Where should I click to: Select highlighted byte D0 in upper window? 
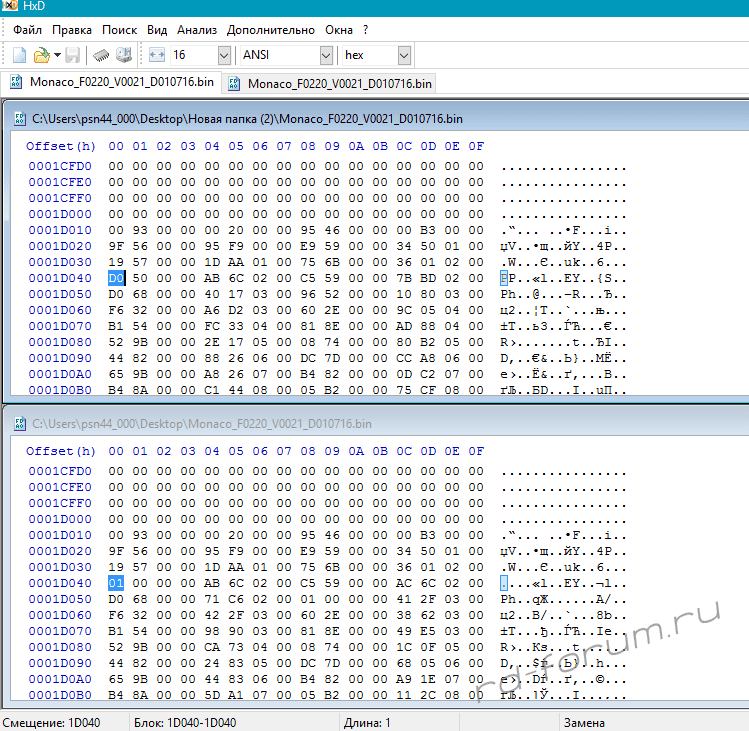(x=116, y=278)
